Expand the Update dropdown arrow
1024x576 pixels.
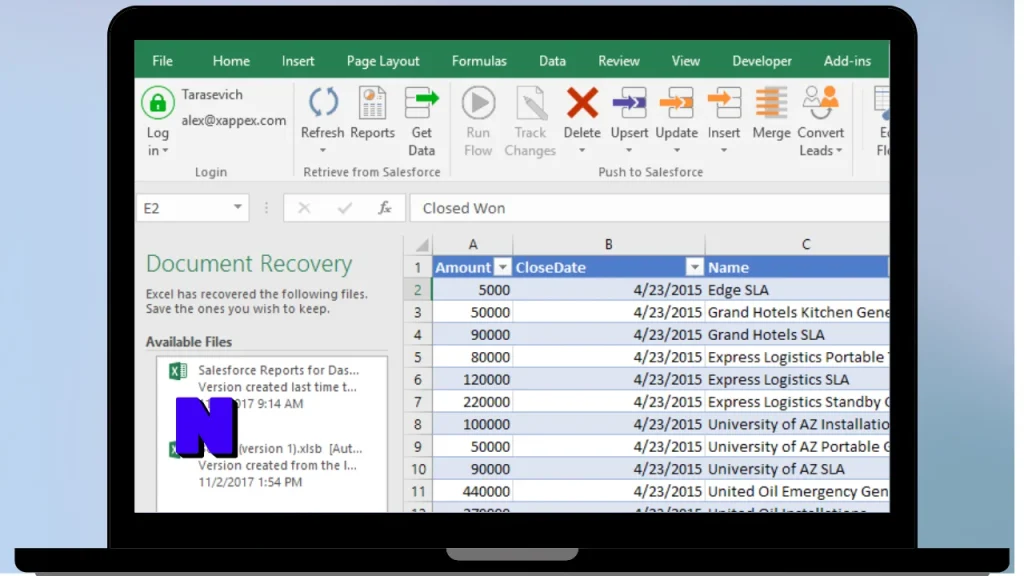(677, 151)
